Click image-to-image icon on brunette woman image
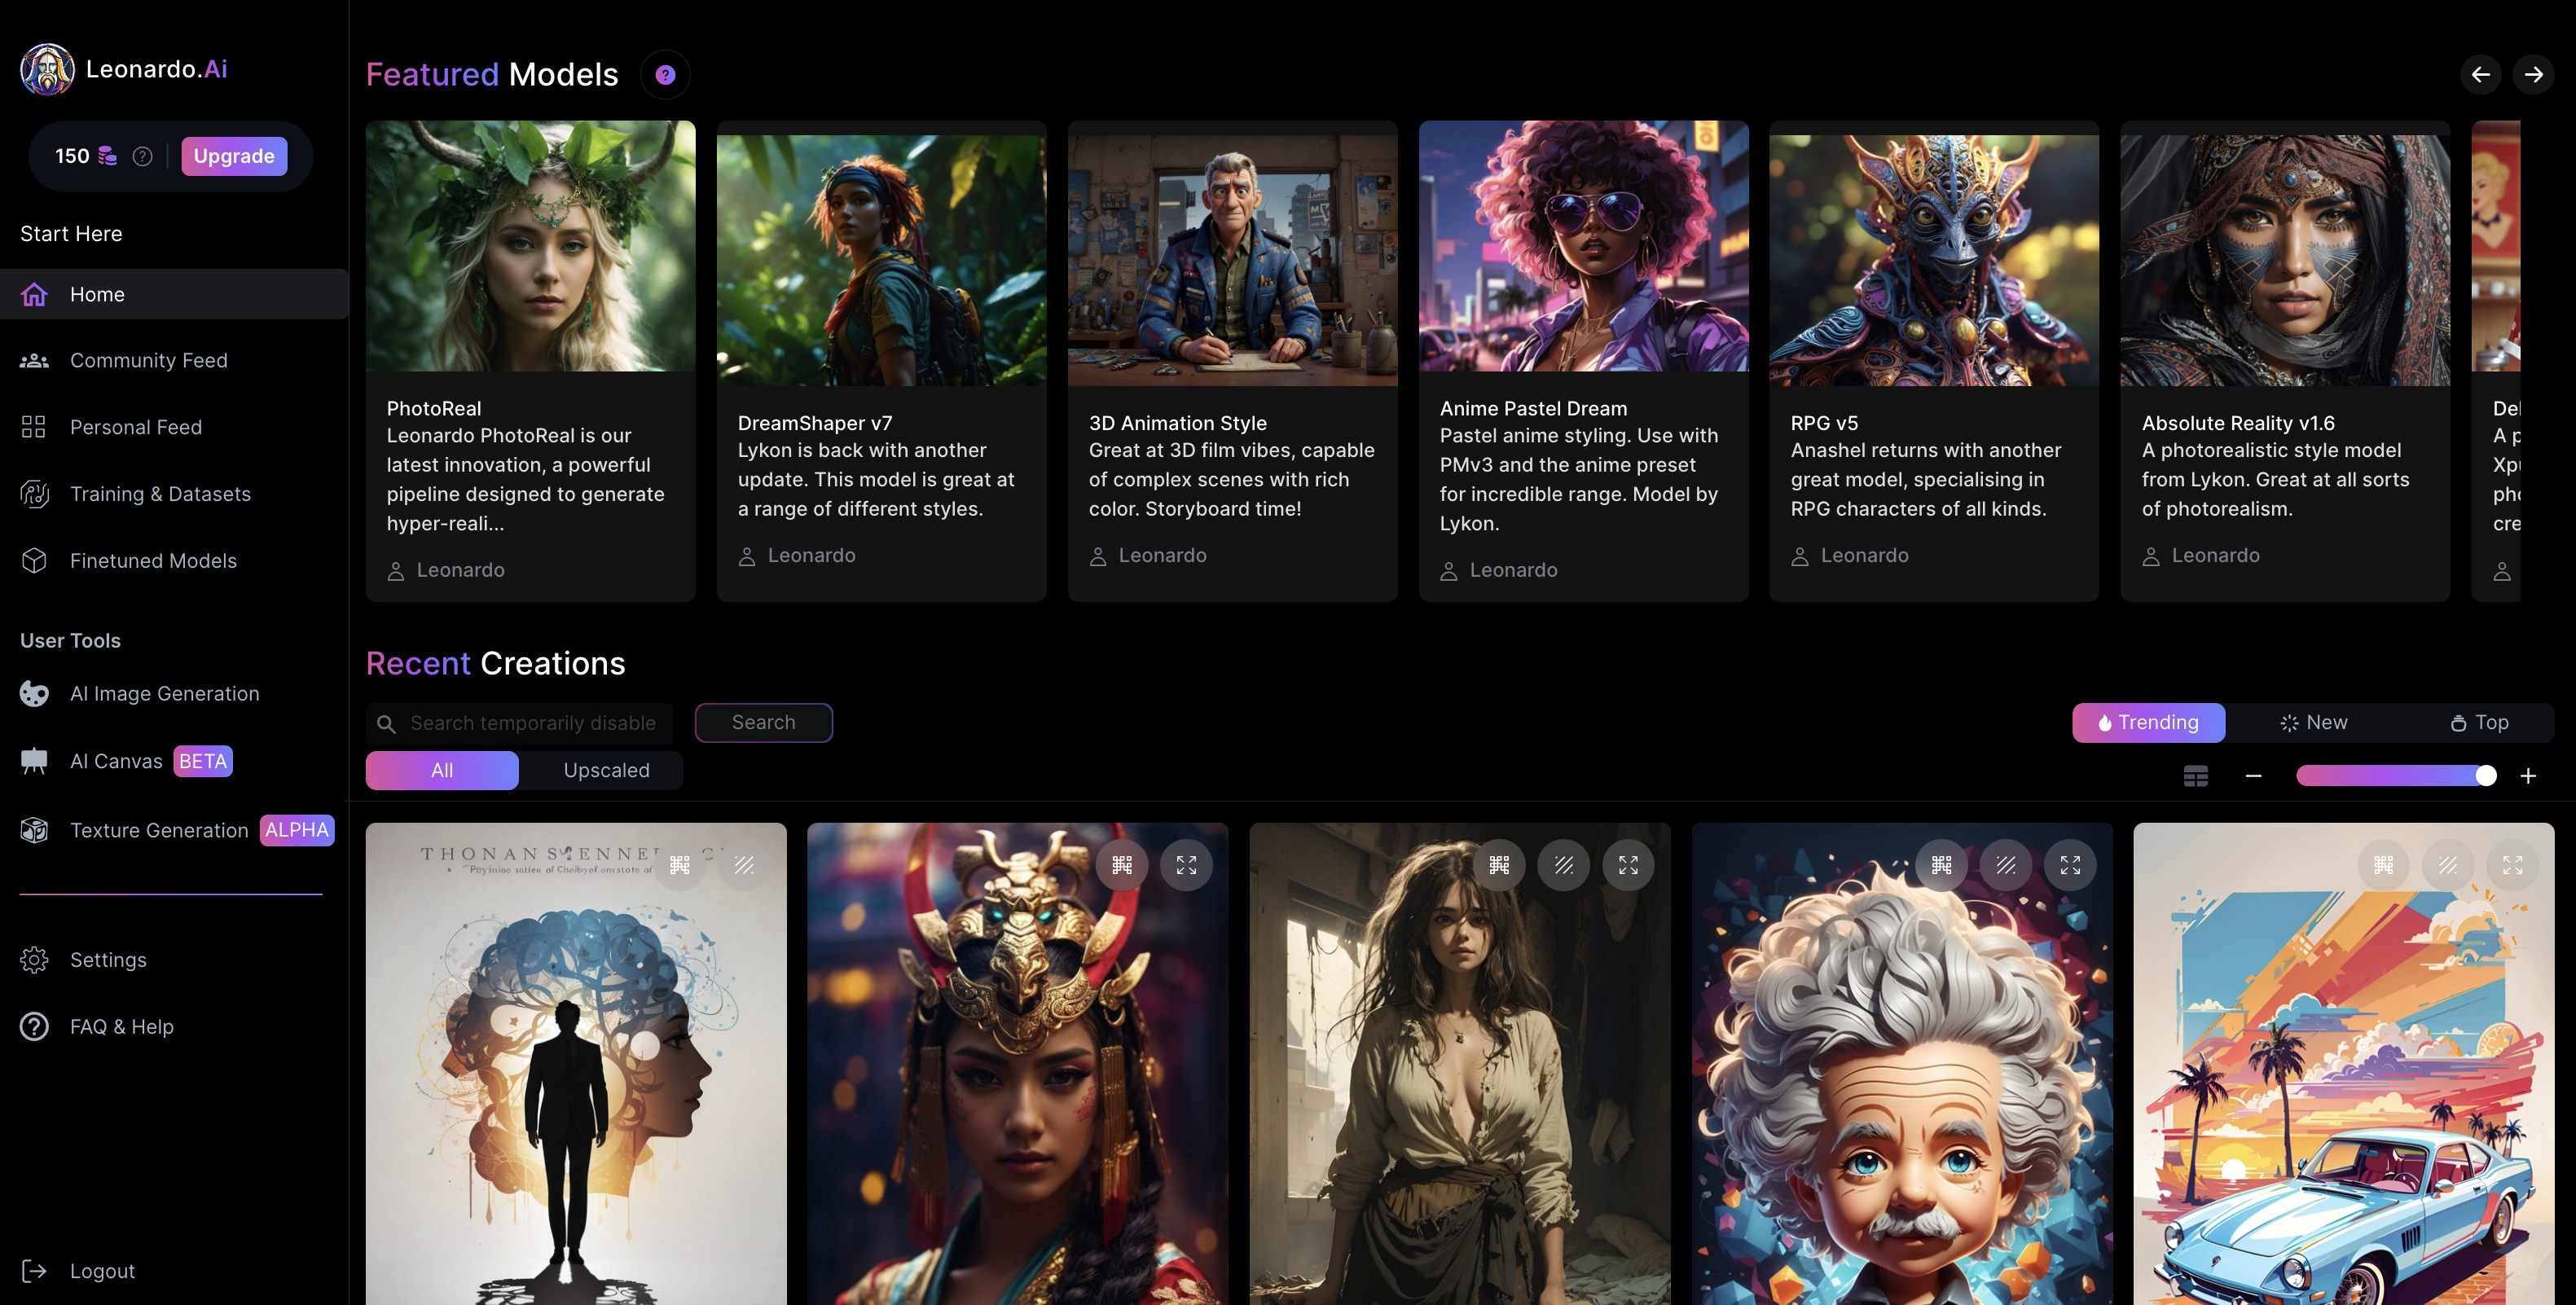The width and height of the screenshot is (2576, 1305). tap(1499, 865)
